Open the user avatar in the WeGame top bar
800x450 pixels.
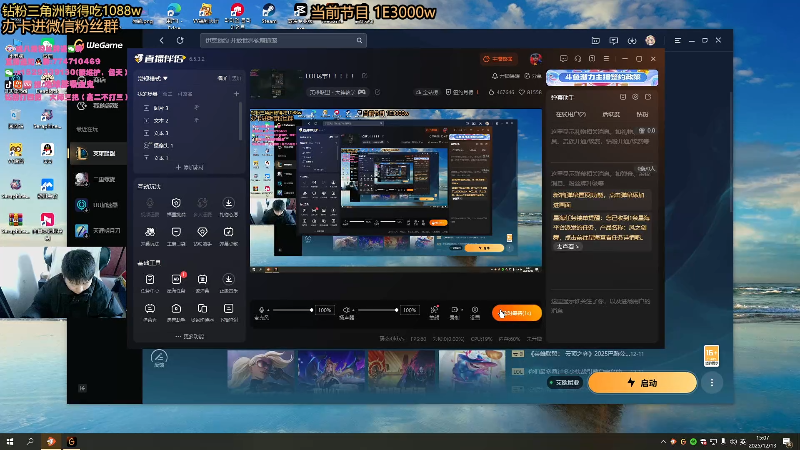pyautogui.click(x=650, y=40)
